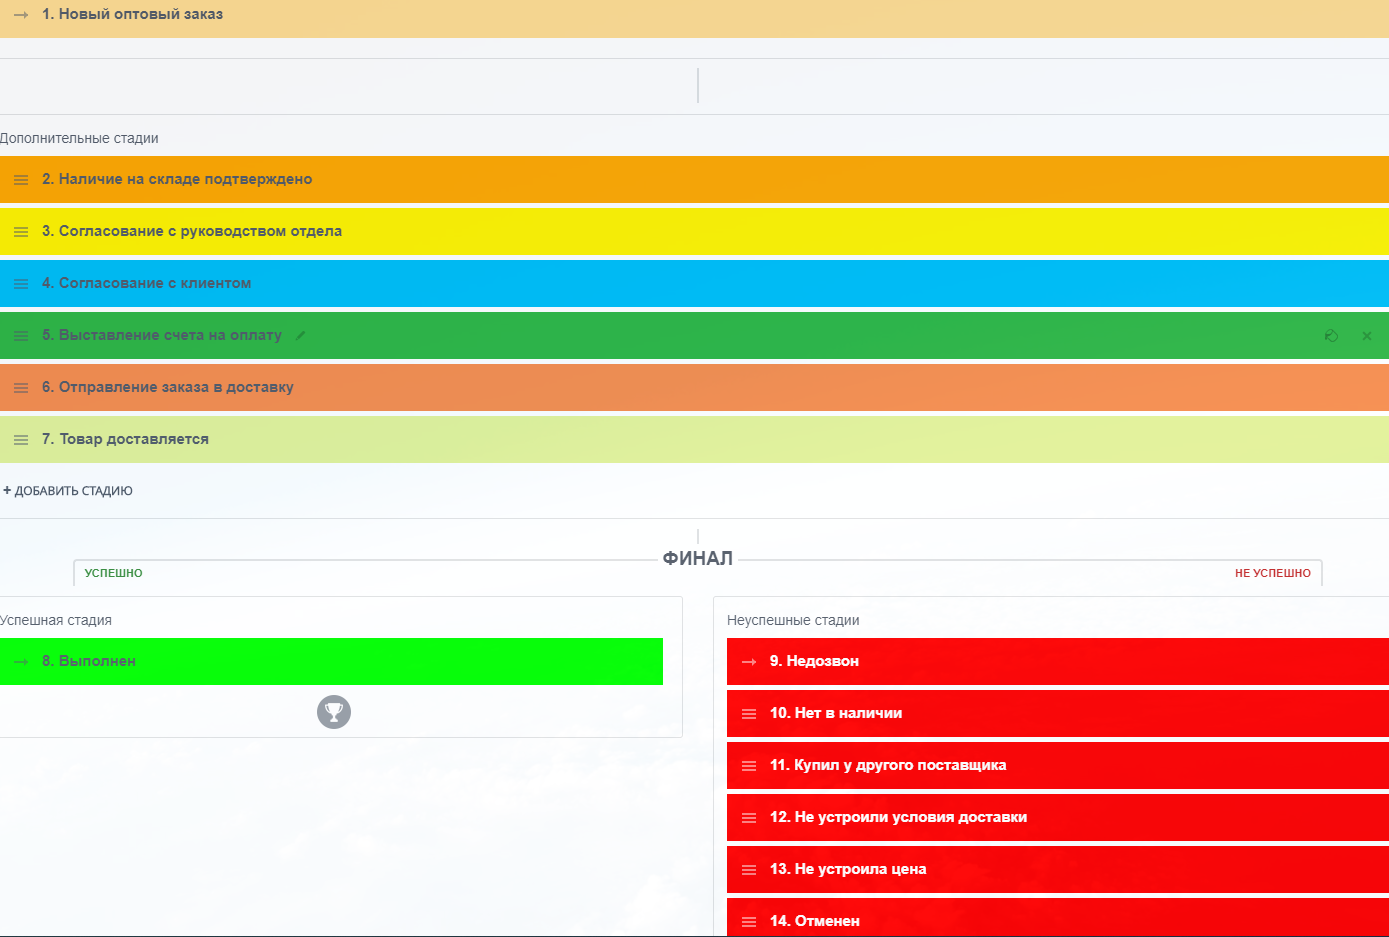Grab drag handle of stage 2 Наличие на складе
This screenshot has width=1389, height=937.
[x=21, y=180]
